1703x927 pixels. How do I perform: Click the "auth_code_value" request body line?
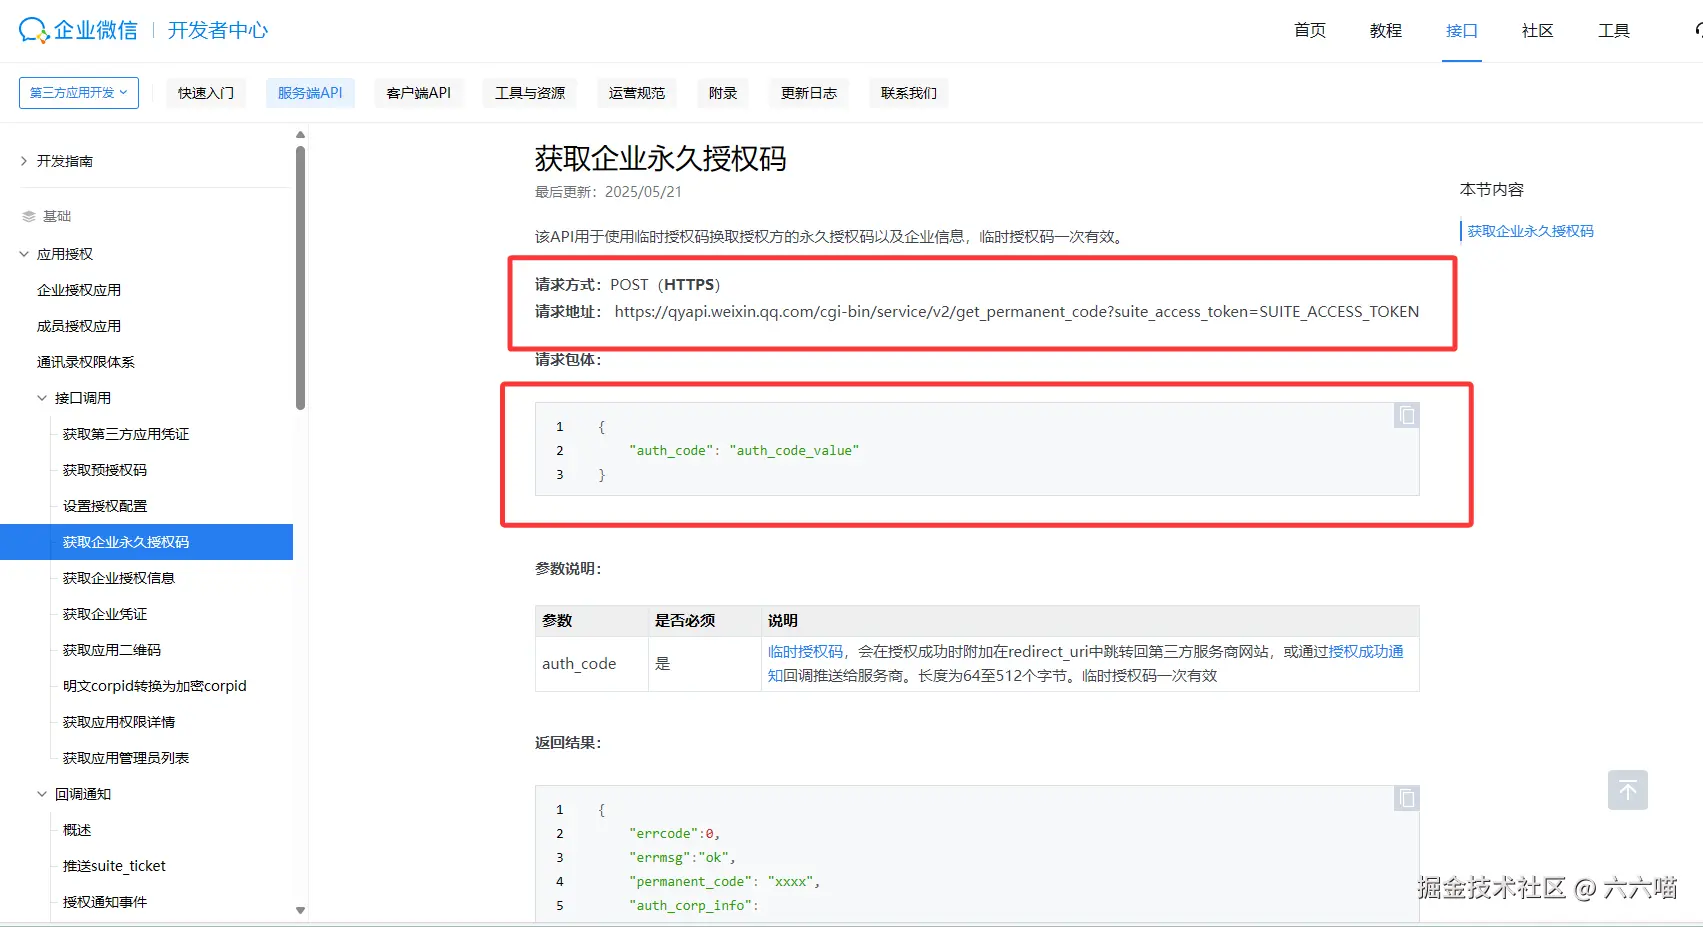744,451
